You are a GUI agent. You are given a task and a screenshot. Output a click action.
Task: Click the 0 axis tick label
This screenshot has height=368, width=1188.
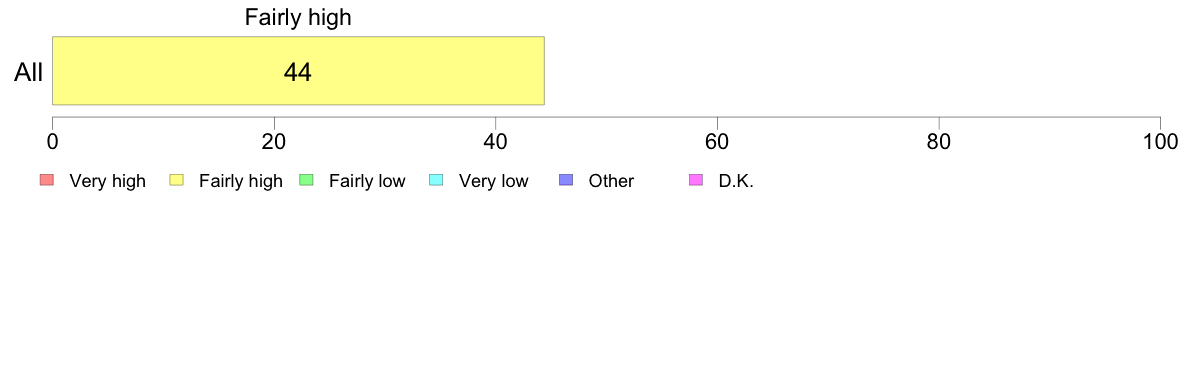tap(52, 141)
